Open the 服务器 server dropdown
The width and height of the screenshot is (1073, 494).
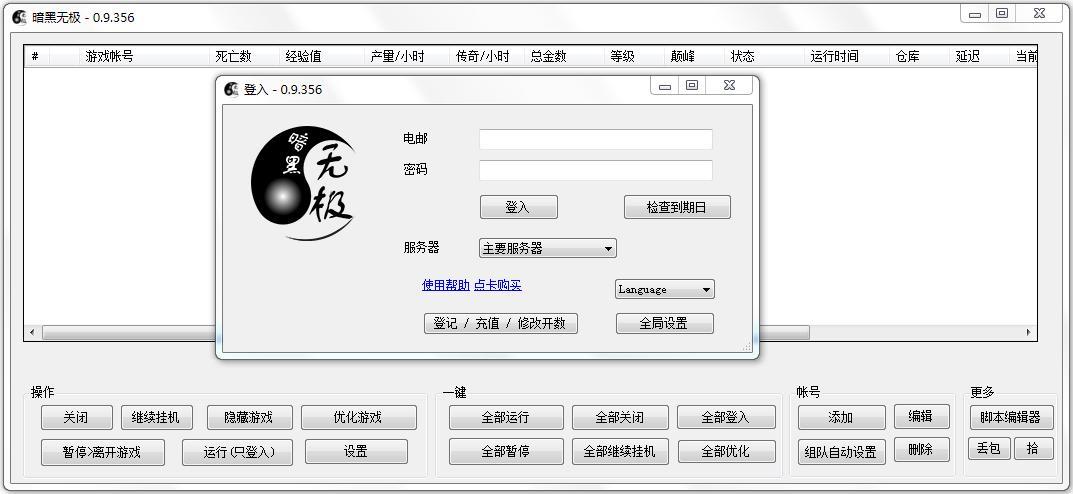click(547, 248)
